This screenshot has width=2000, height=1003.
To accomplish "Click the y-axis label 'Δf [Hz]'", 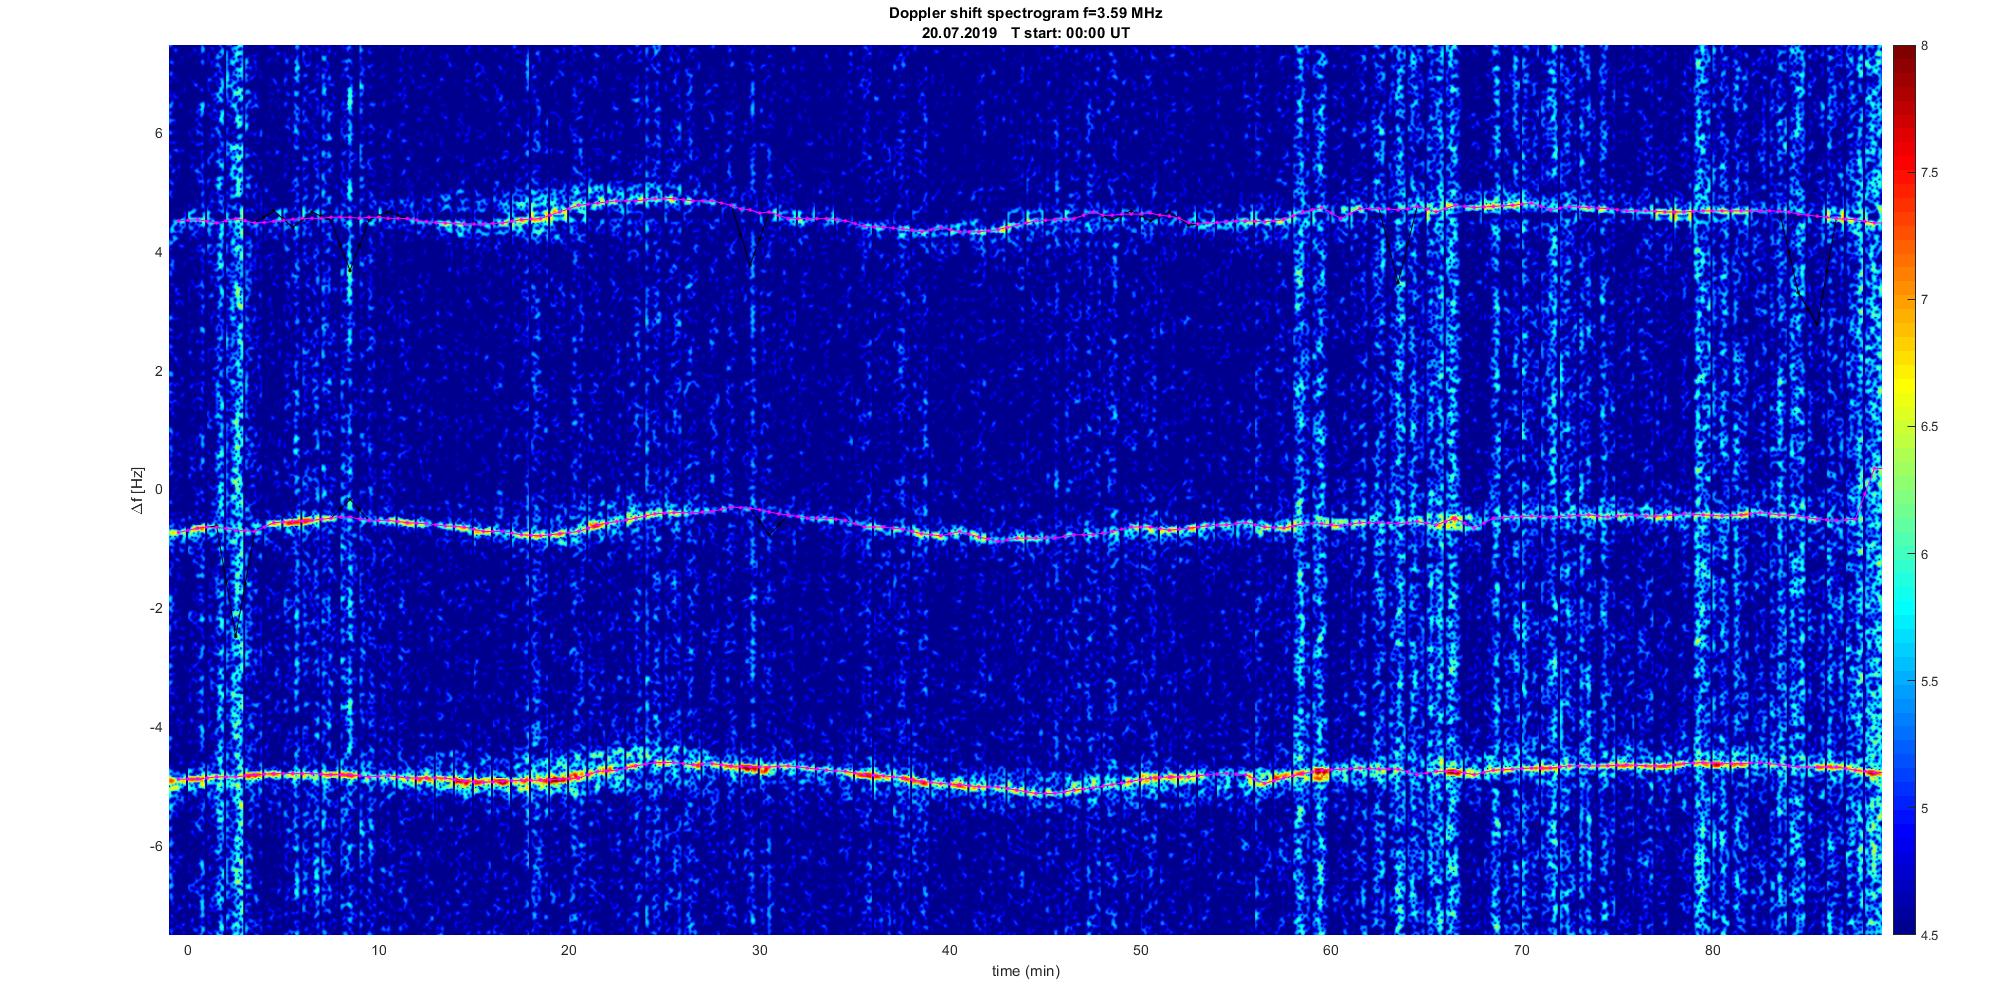I will pos(137,490).
